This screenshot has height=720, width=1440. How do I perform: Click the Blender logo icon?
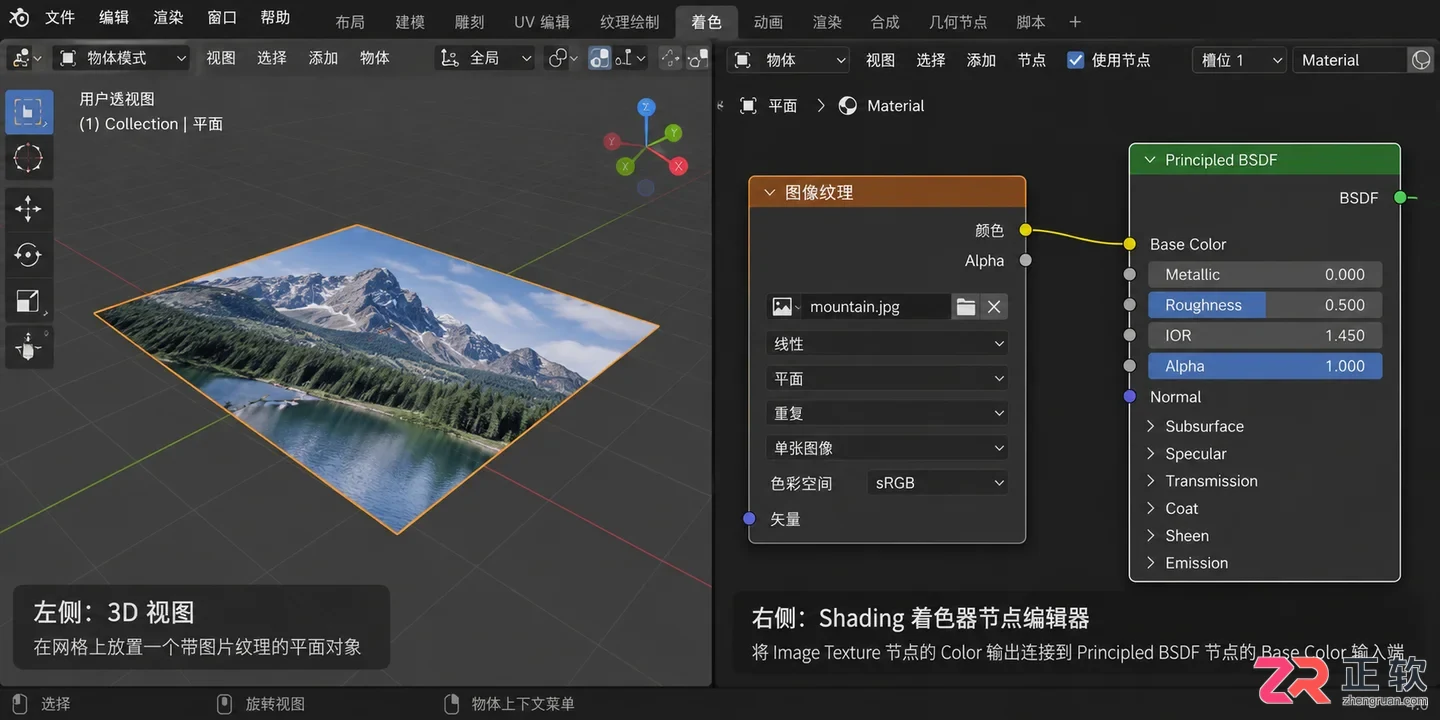coord(20,17)
